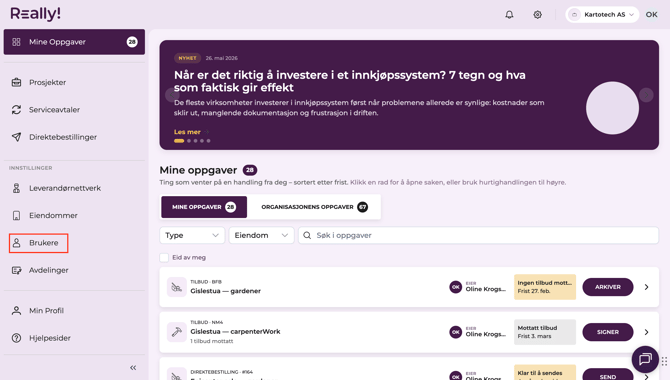Click the OK avatar in gardener row
This screenshot has width=670, height=380.
[x=455, y=287]
